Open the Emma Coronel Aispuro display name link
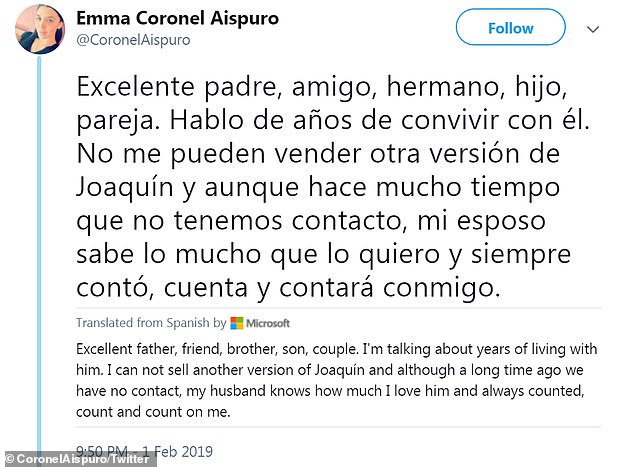Viewport: 634px width, 467px height. pos(182,18)
